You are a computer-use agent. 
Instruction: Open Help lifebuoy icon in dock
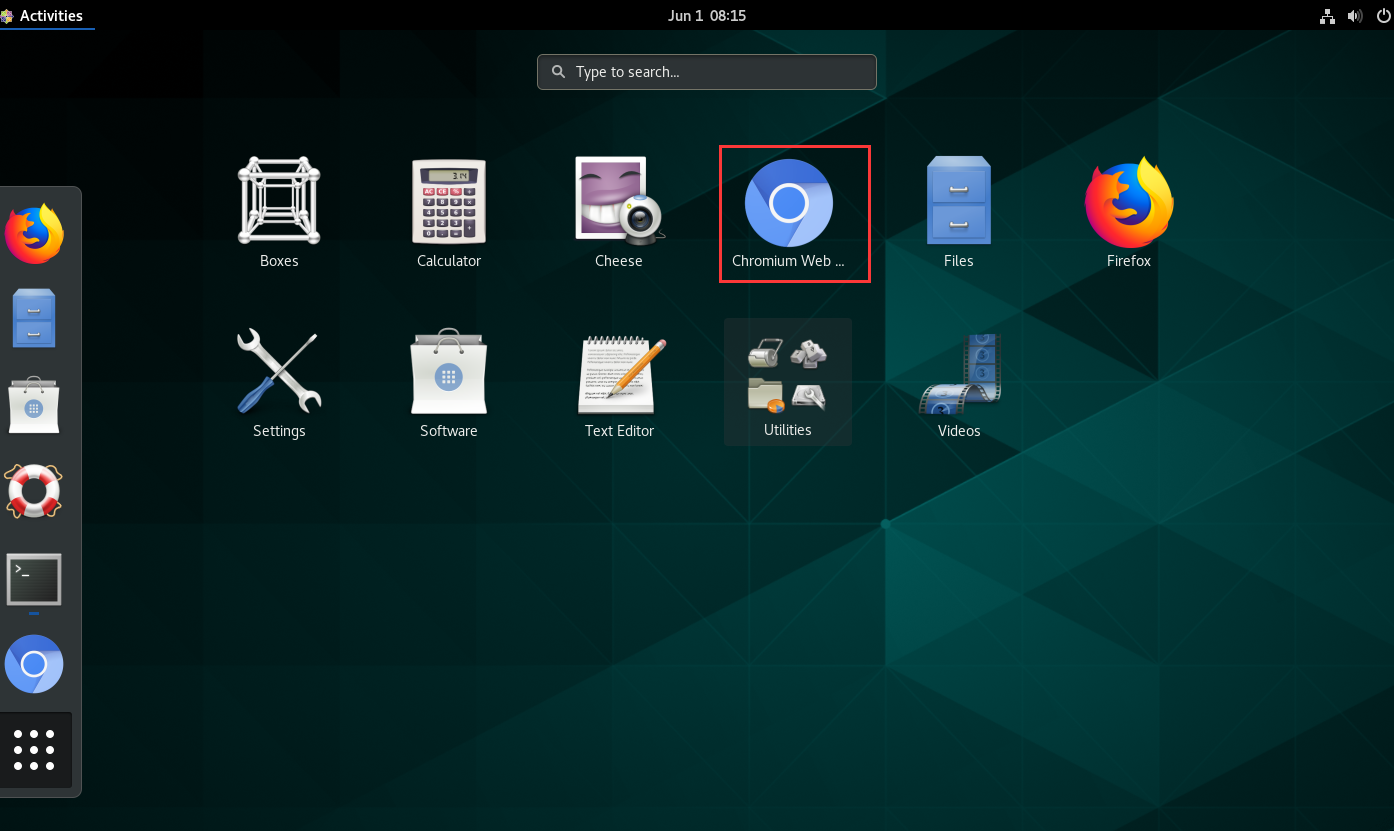pyautogui.click(x=34, y=490)
